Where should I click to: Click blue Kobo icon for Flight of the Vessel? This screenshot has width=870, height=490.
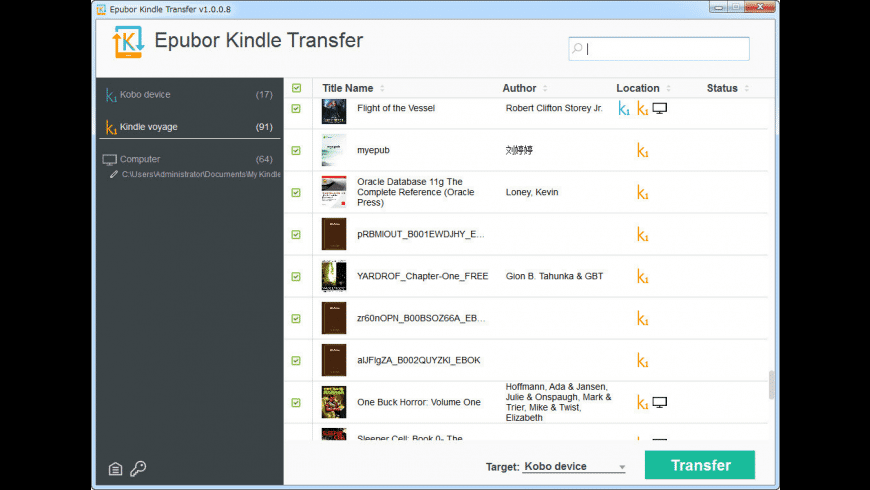click(x=624, y=109)
